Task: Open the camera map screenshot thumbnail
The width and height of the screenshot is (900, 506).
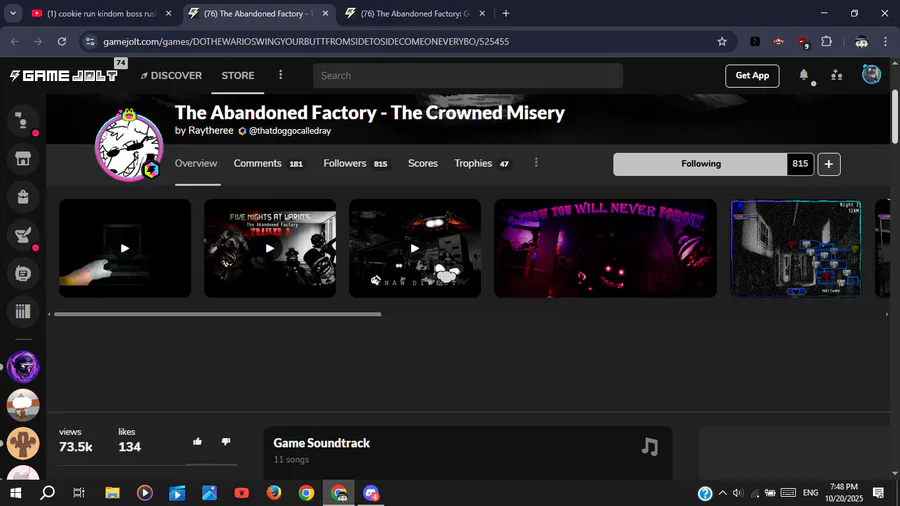Action: coord(796,248)
